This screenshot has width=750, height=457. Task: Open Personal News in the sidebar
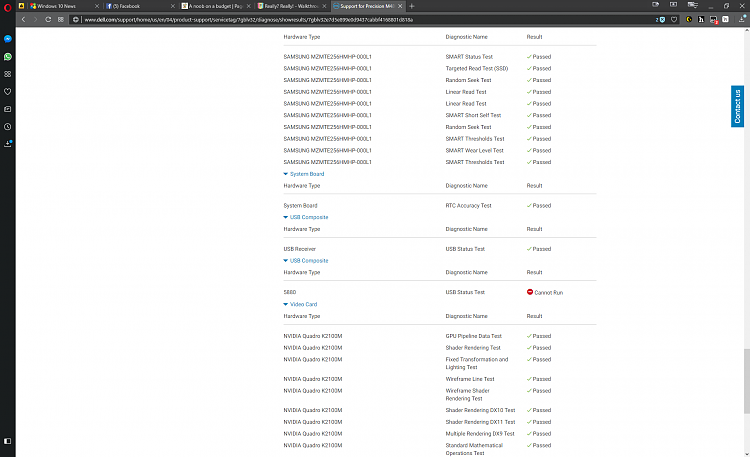pyautogui.click(x=8, y=109)
